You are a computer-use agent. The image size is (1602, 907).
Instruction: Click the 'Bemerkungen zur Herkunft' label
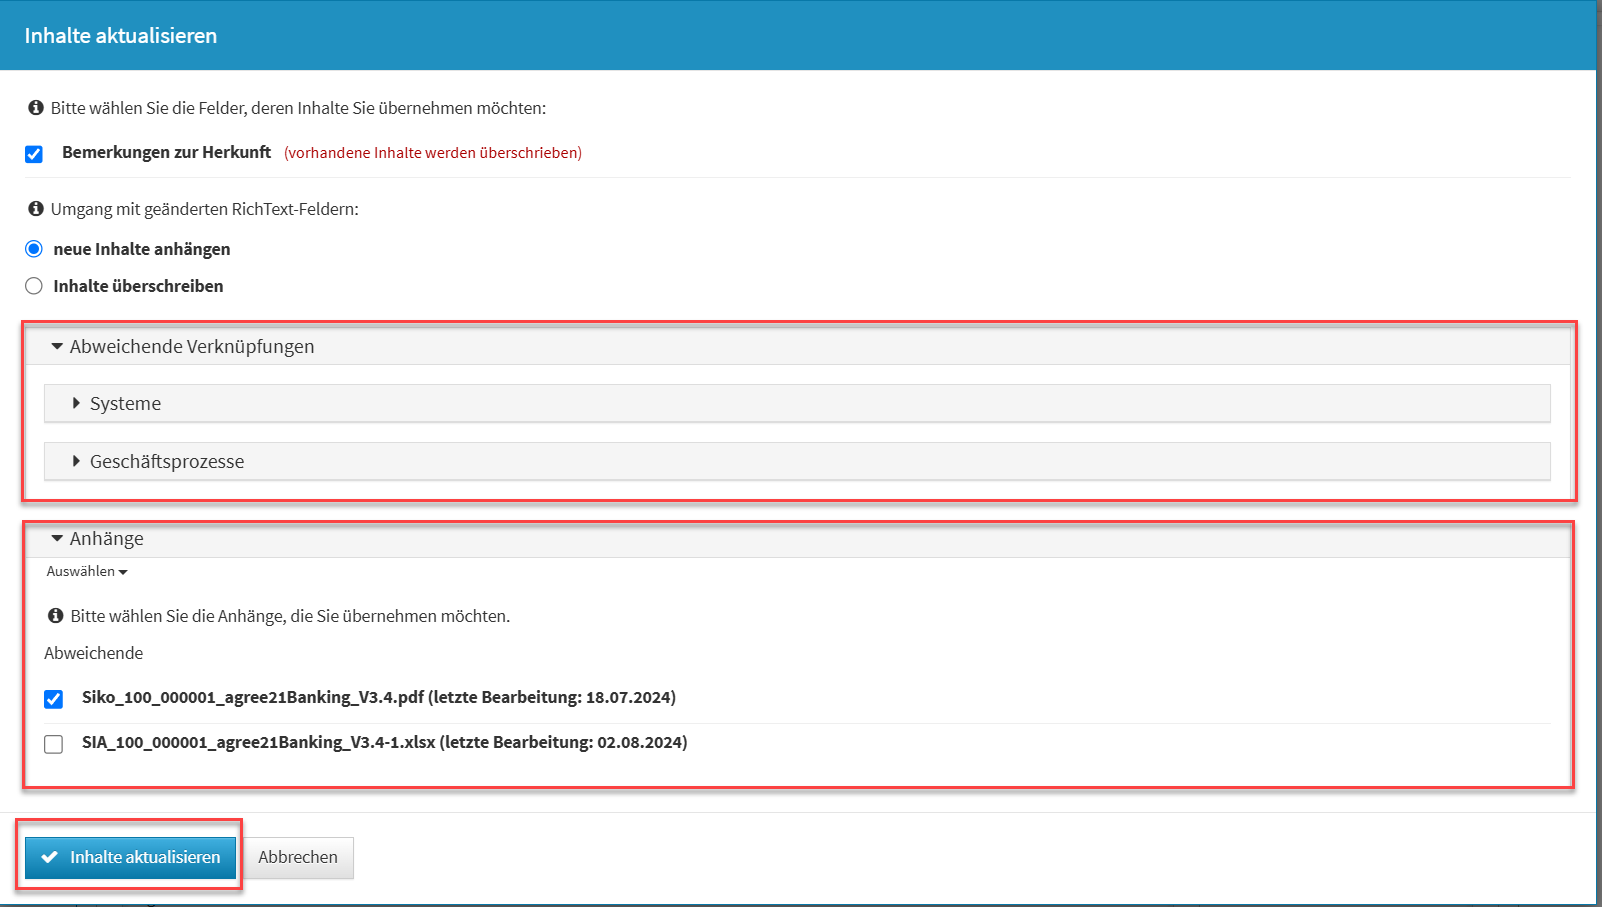(x=166, y=152)
